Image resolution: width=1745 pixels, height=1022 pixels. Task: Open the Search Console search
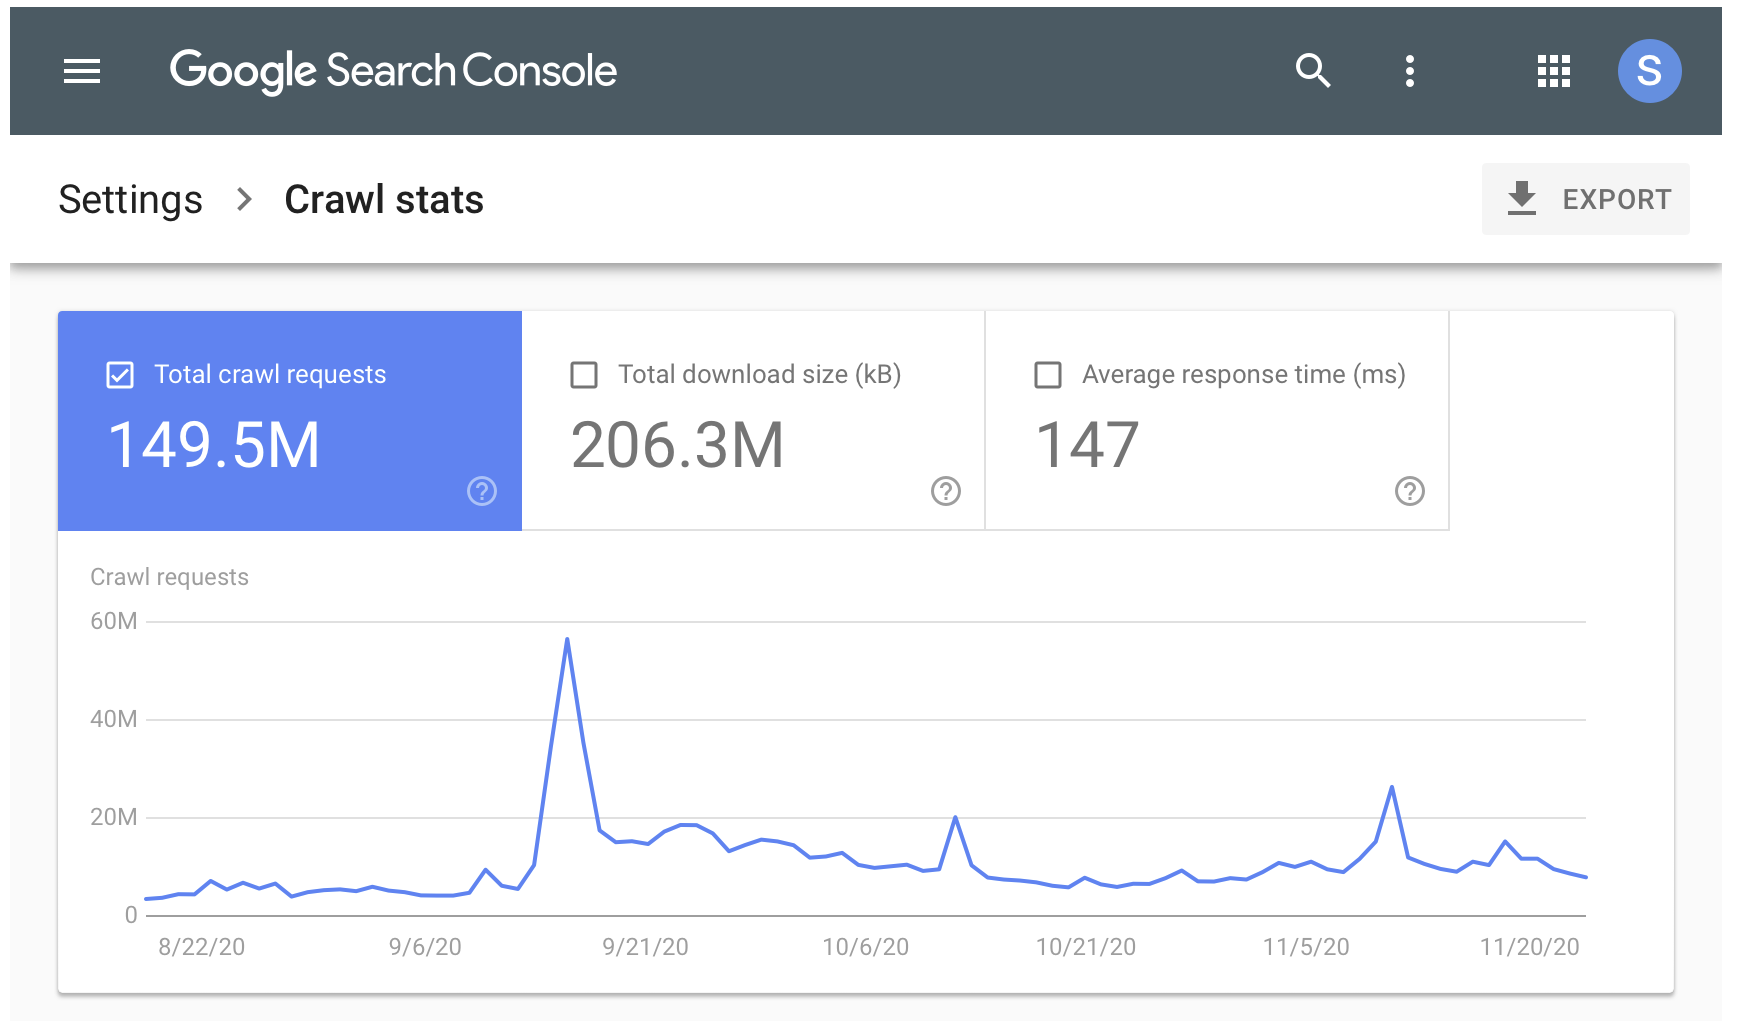1313,70
